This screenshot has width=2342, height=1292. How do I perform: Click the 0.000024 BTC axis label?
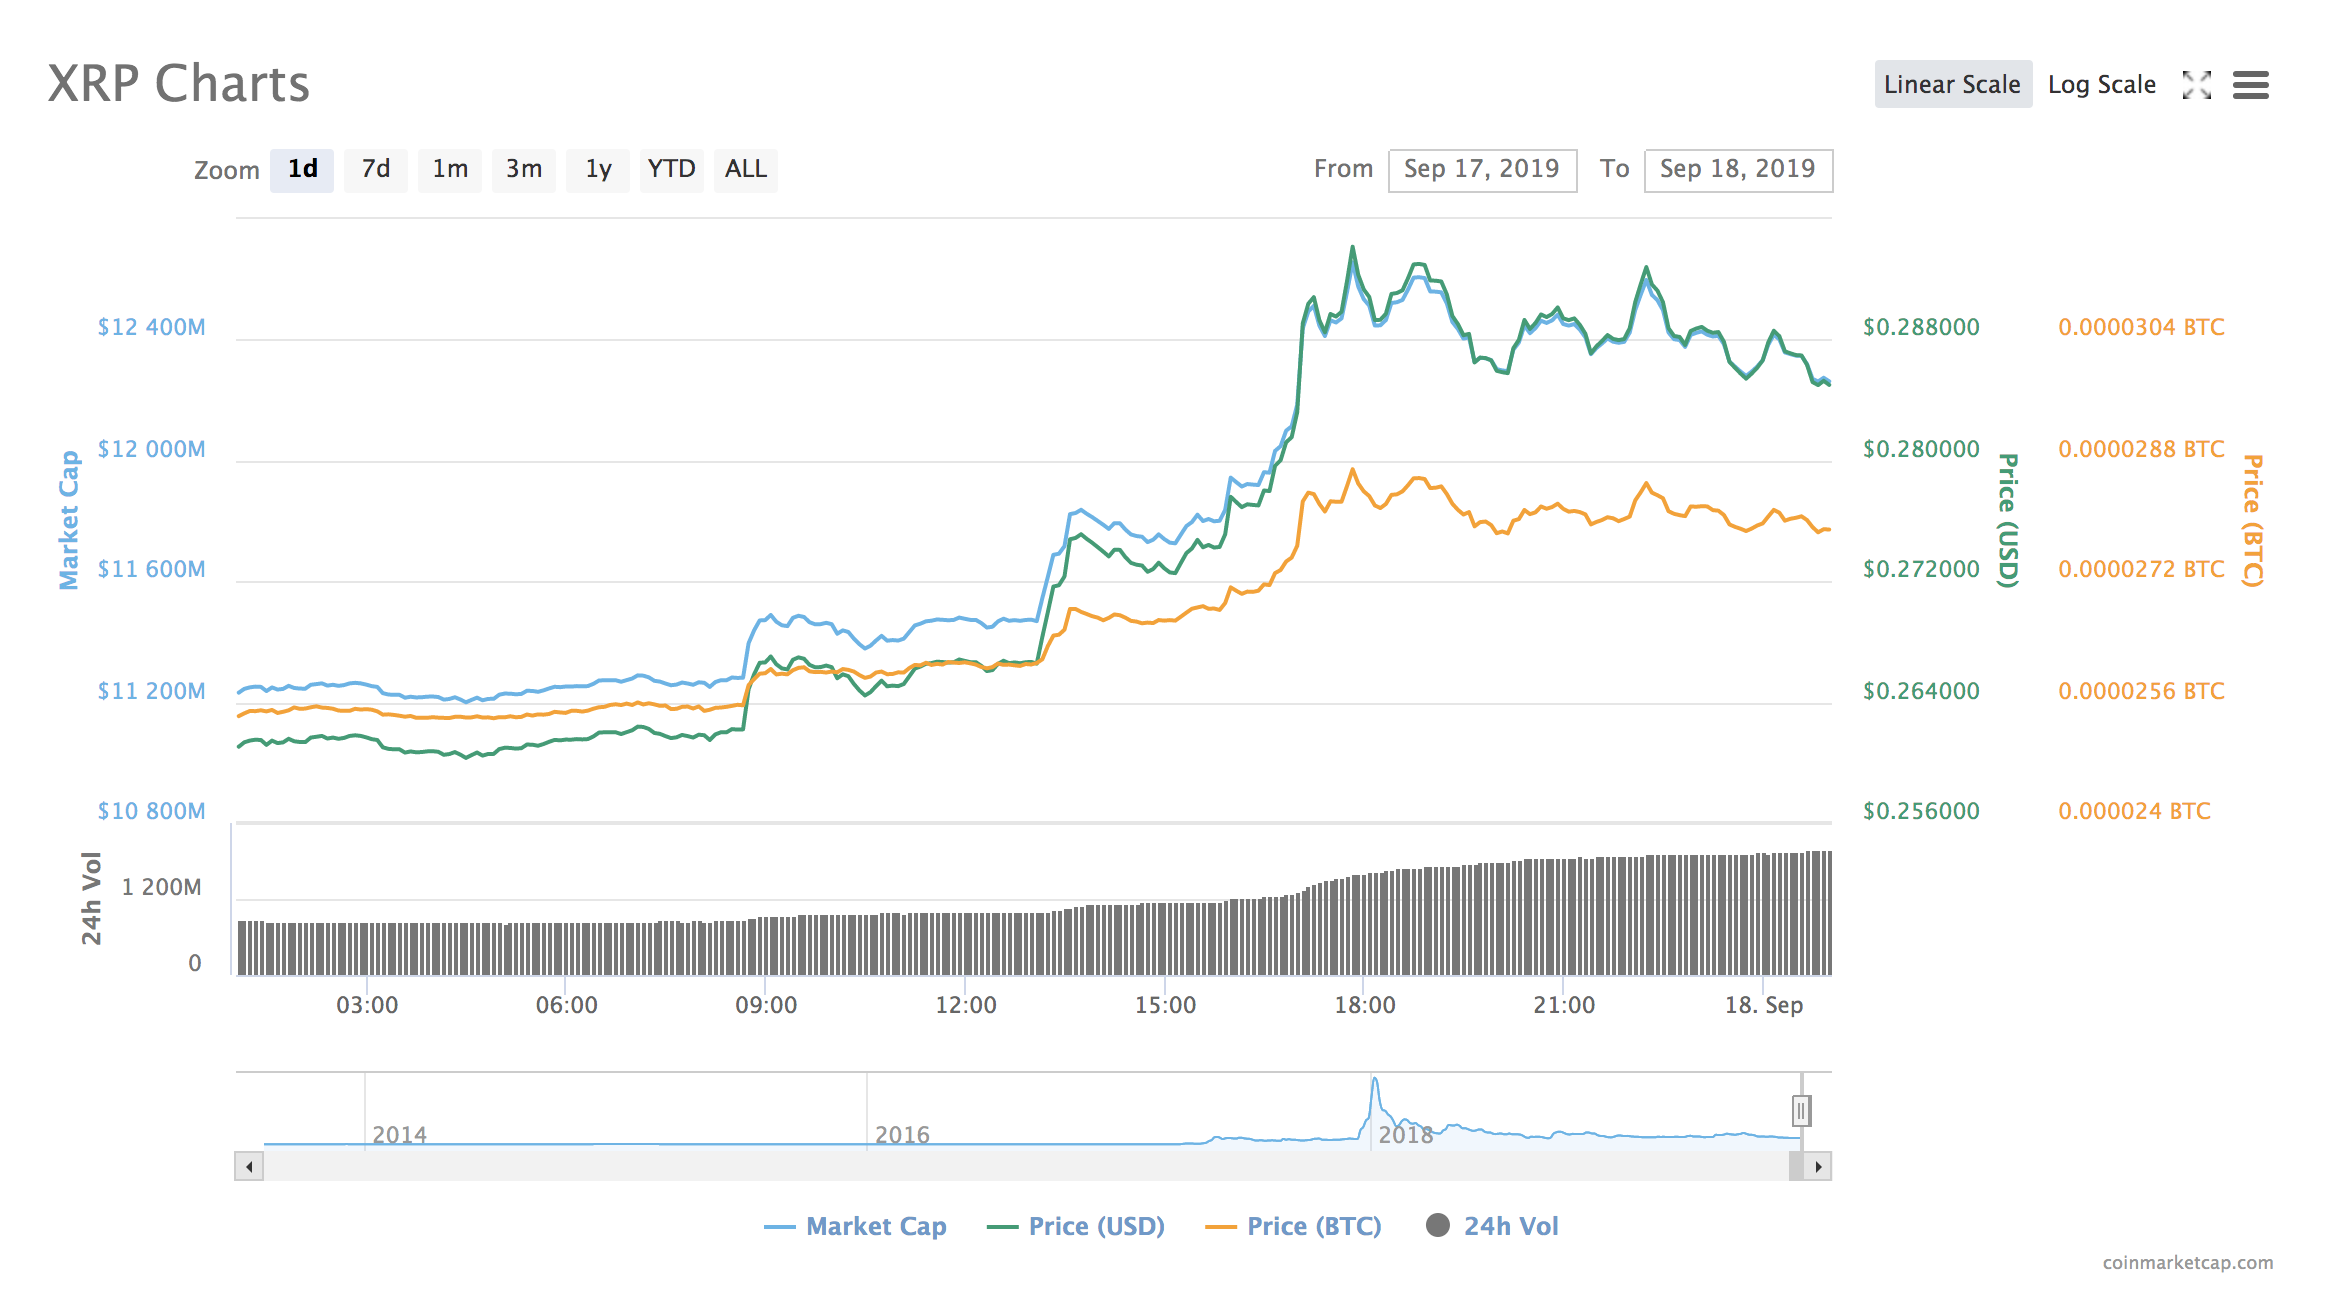click(2134, 811)
